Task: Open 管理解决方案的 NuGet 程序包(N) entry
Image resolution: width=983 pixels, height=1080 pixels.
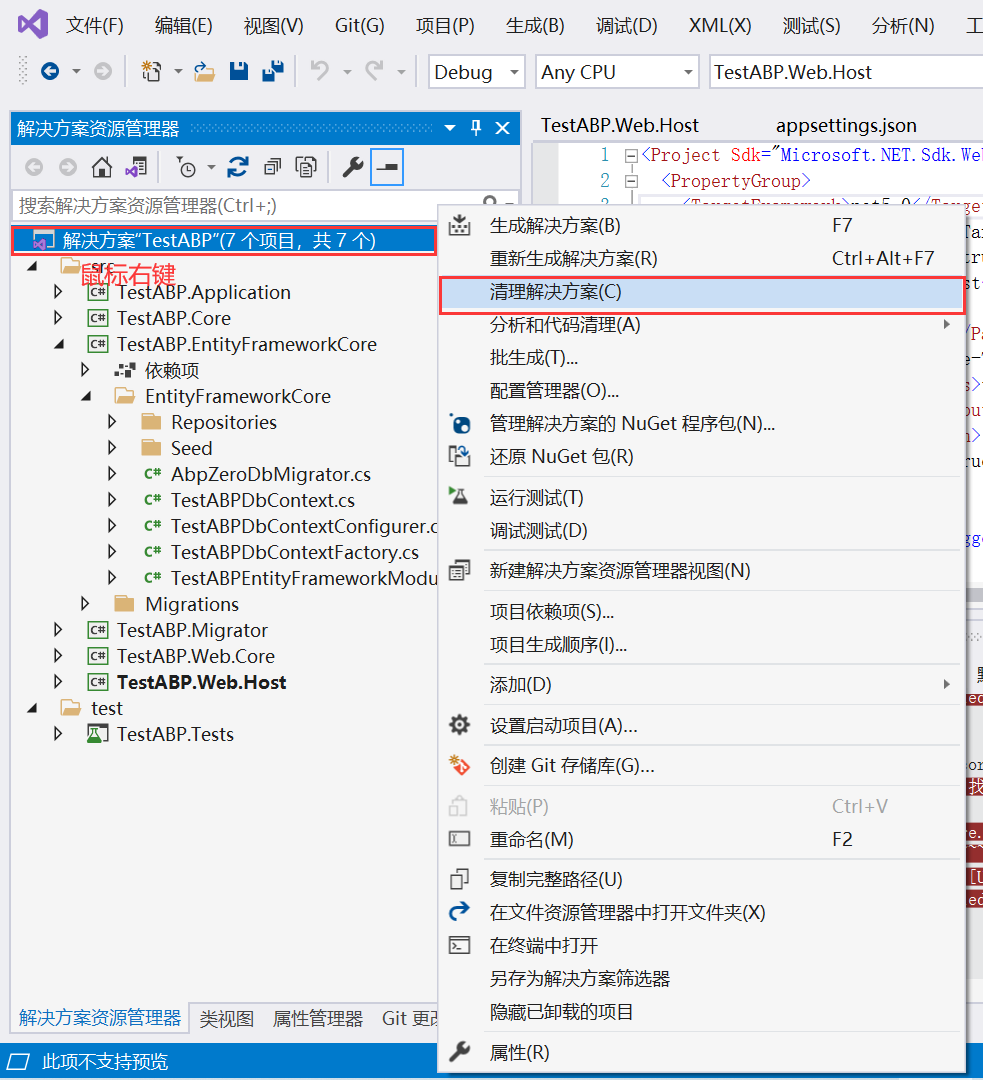Action: [x=701, y=424]
